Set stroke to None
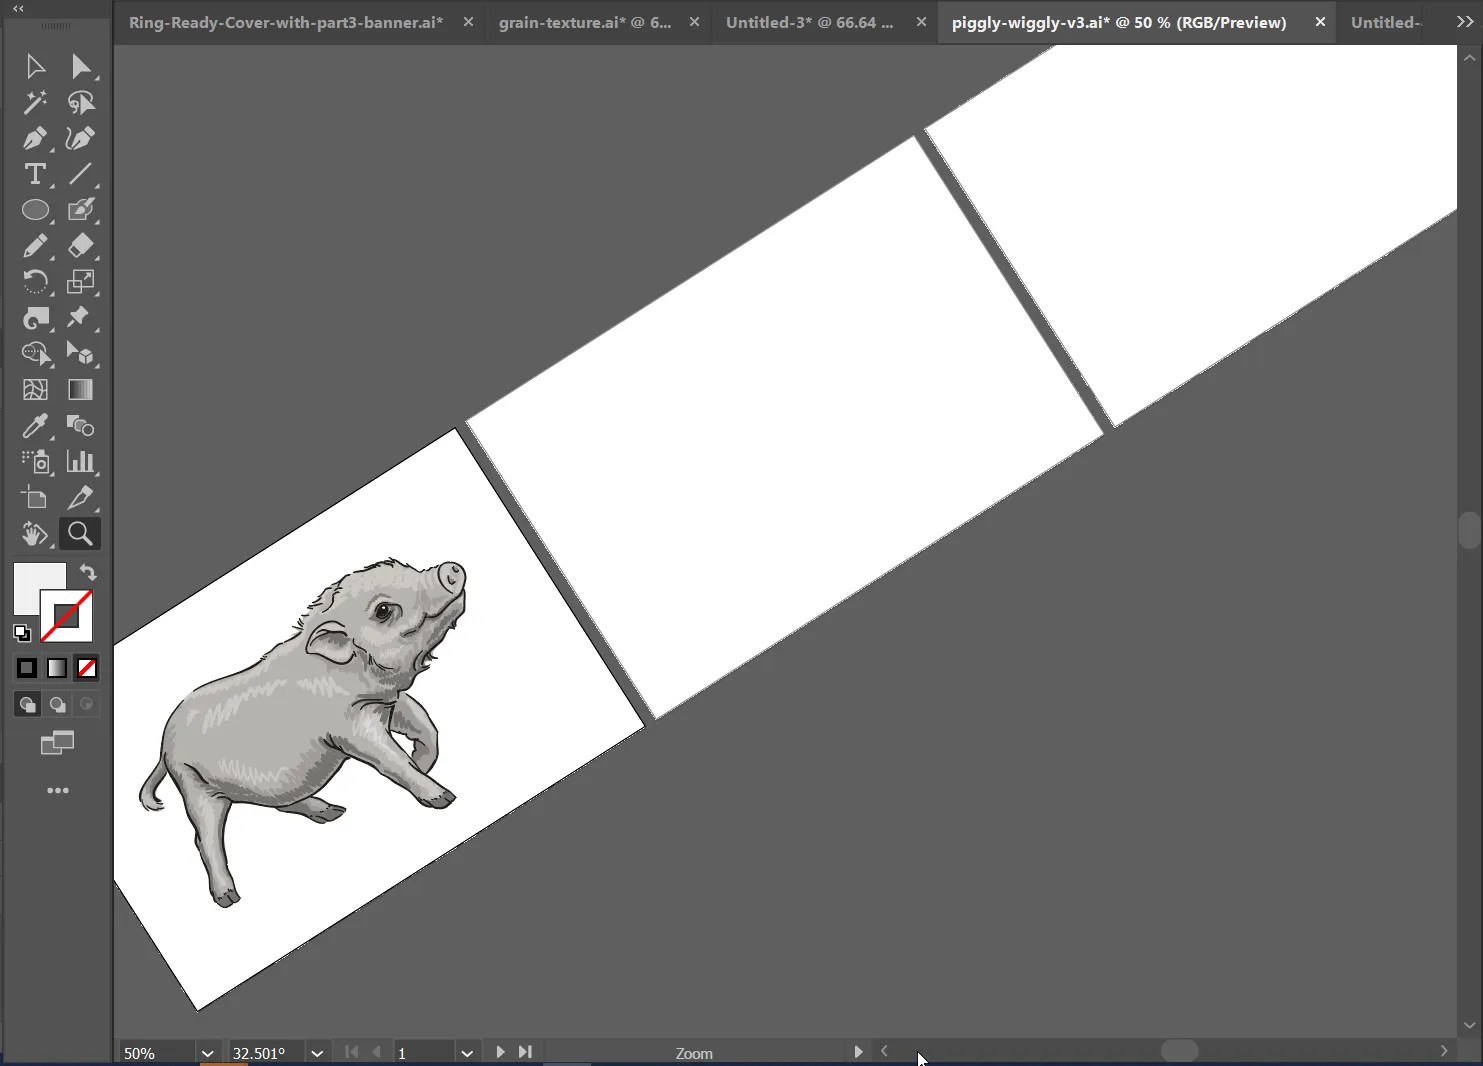The image size is (1483, 1066). 87,668
